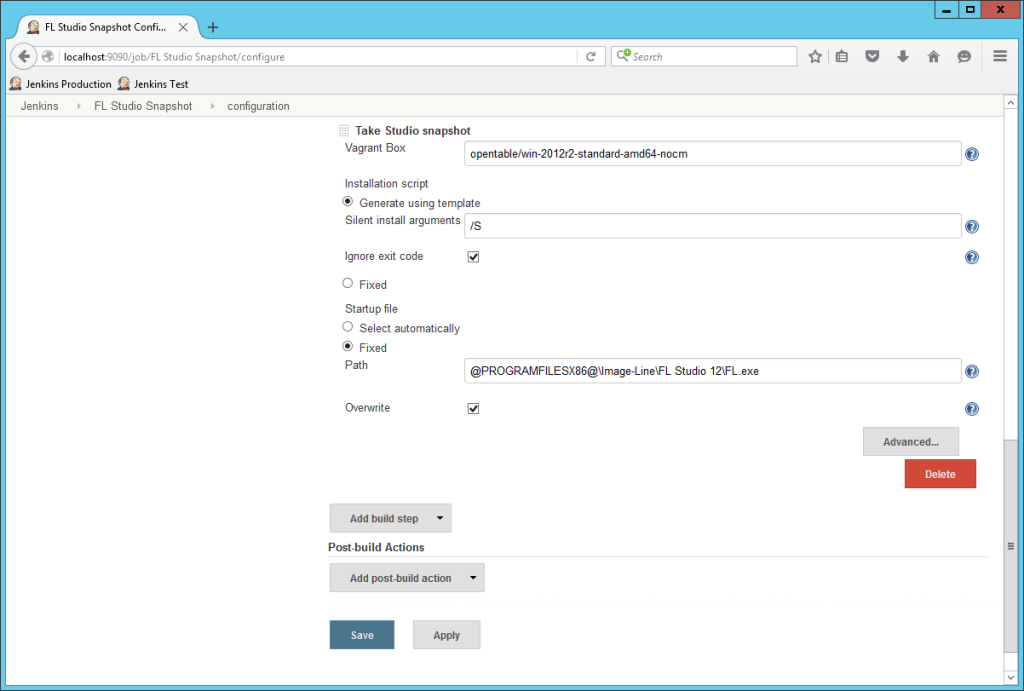This screenshot has height=691, width=1024.
Task: Open the search engine dropdown
Action: [x=625, y=56]
